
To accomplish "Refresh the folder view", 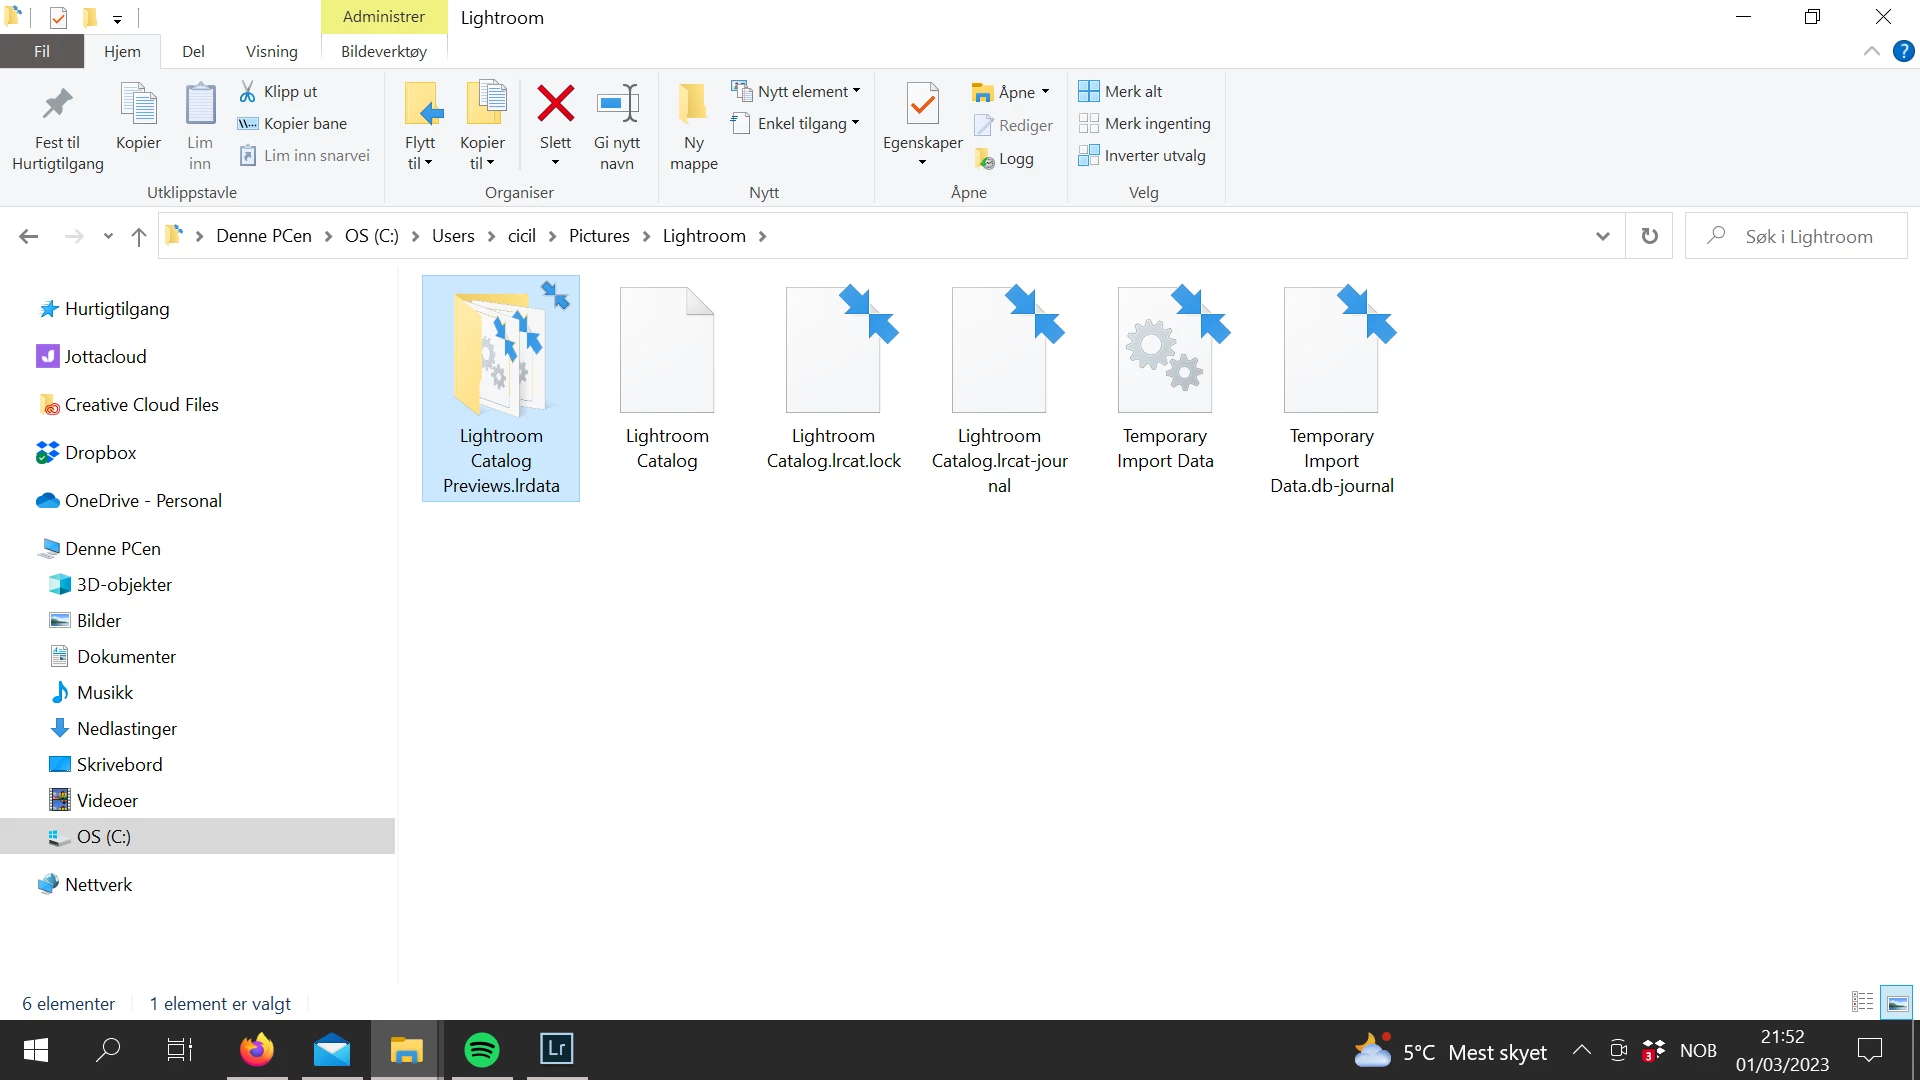I will pos(1649,236).
